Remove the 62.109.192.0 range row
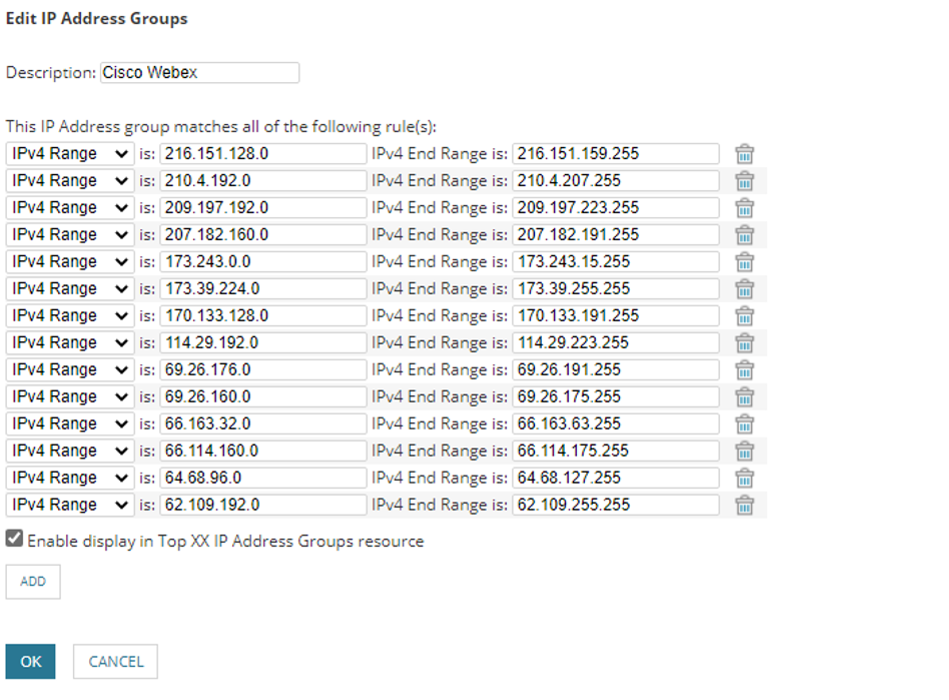Screen dimensions: 949x700 [744, 505]
